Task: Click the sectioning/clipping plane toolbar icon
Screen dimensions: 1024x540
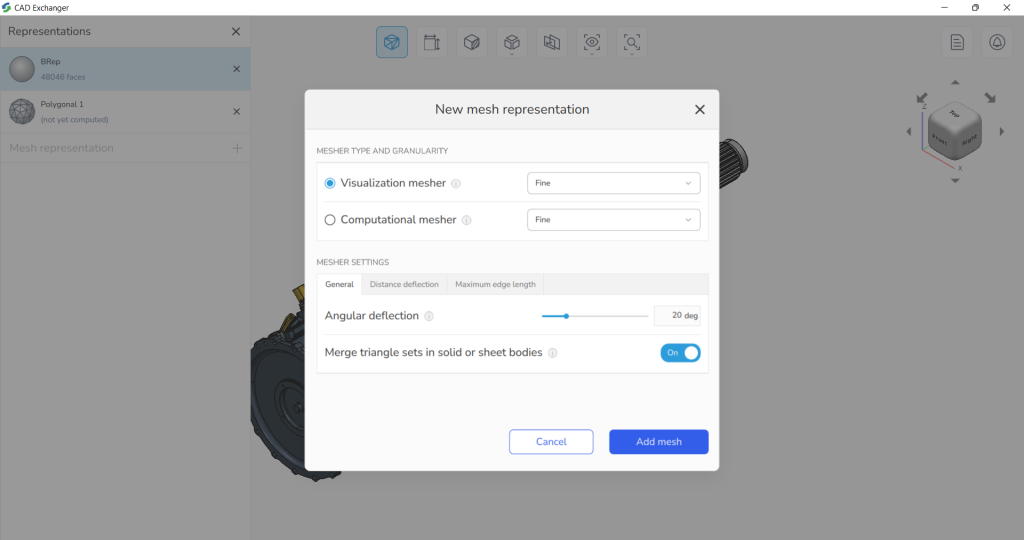Action: (552, 42)
